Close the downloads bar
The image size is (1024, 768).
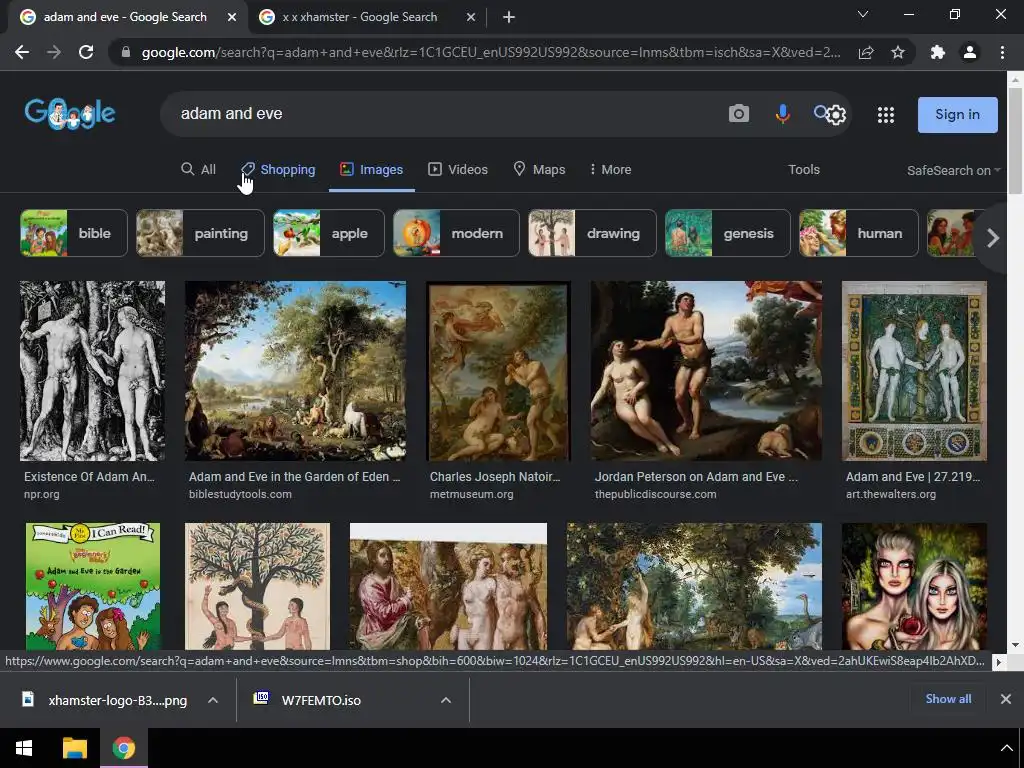click(x=1006, y=699)
